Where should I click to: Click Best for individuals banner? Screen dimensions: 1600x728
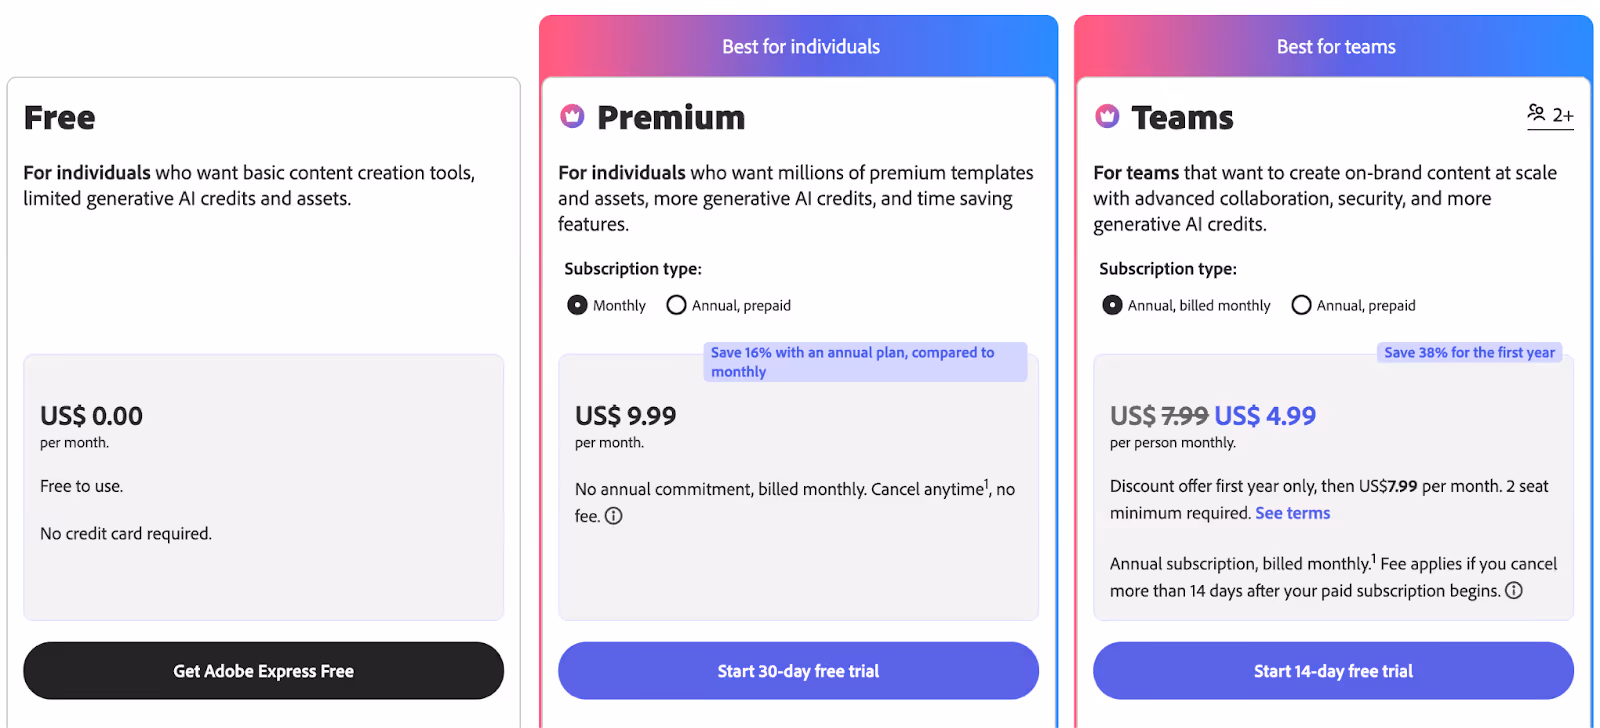pos(799,47)
